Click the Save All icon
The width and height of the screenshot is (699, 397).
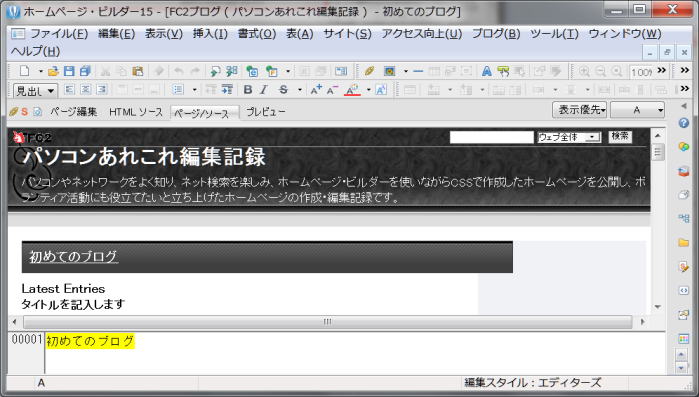coord(85,71)
